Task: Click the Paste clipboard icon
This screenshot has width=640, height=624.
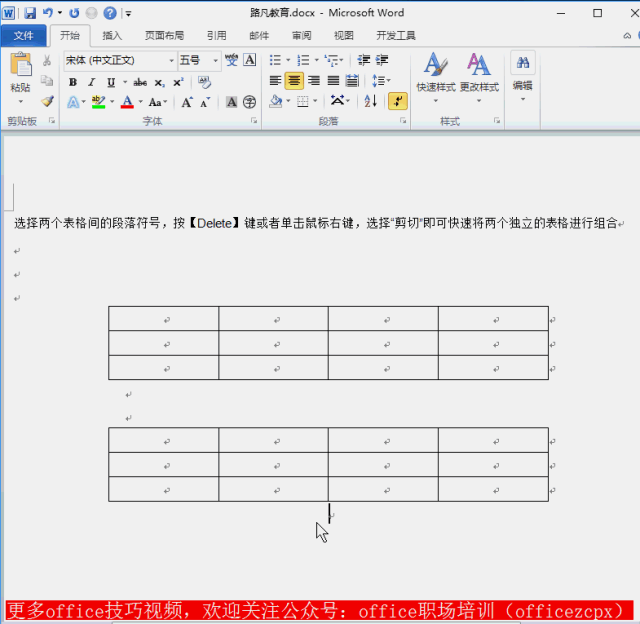Action: 21,64
